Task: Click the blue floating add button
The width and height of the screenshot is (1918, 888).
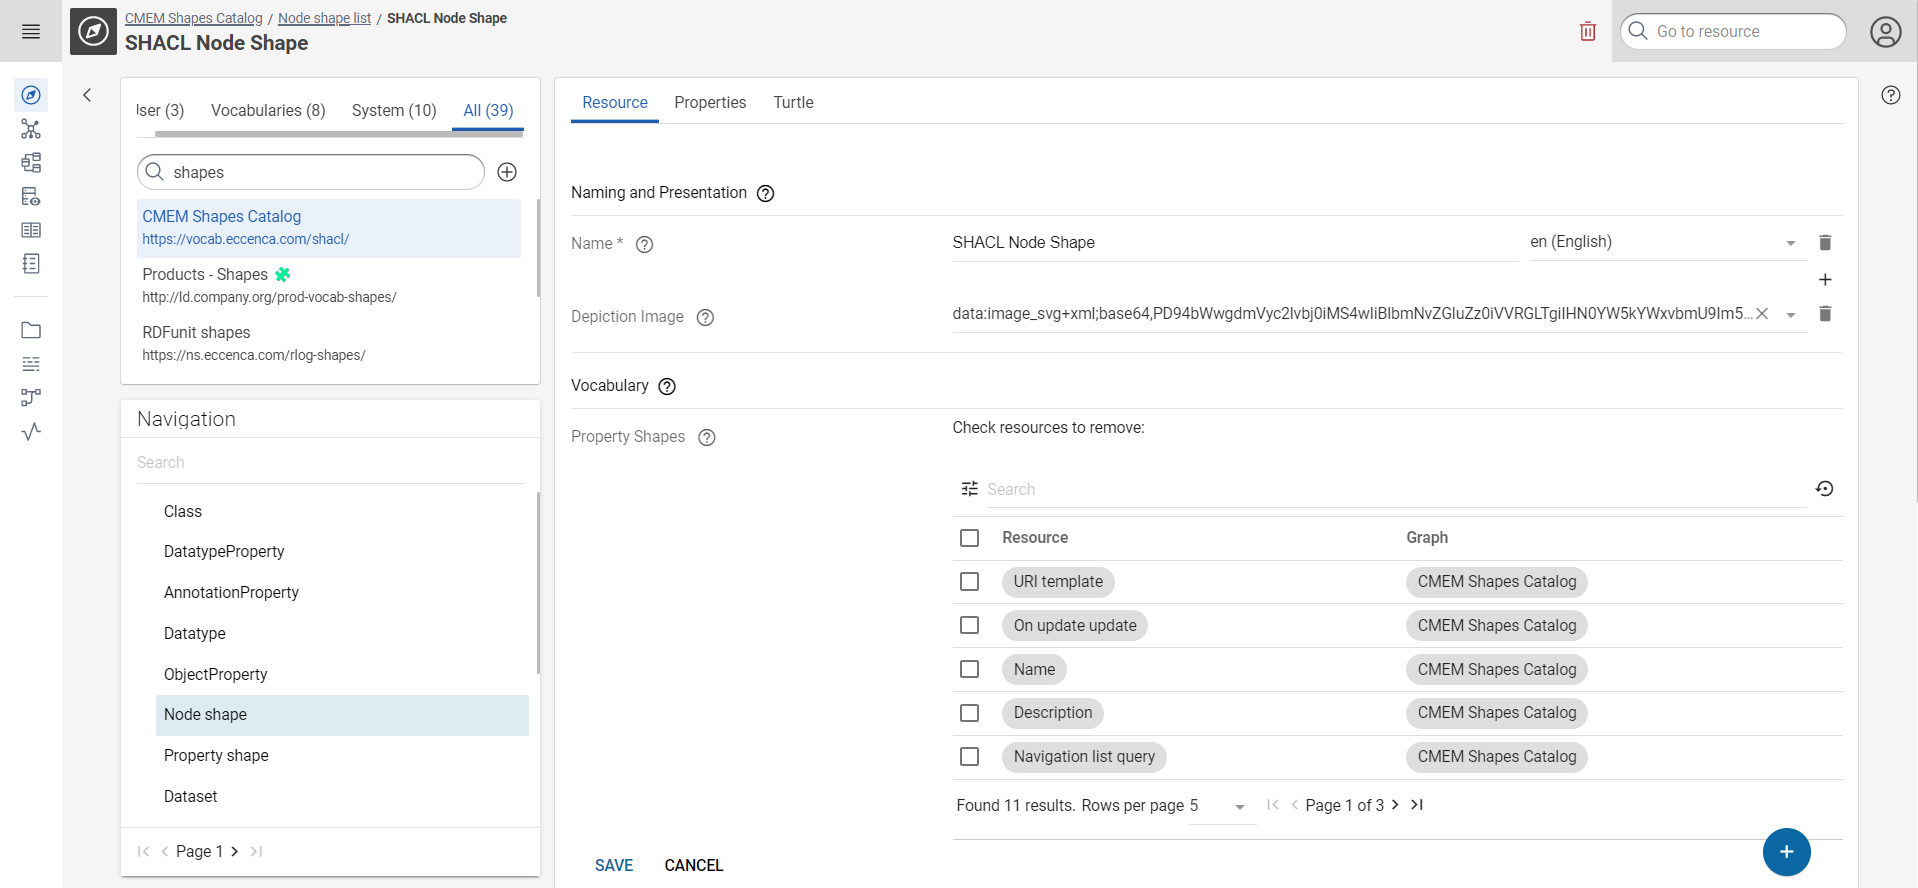Action: [1786, 851]
